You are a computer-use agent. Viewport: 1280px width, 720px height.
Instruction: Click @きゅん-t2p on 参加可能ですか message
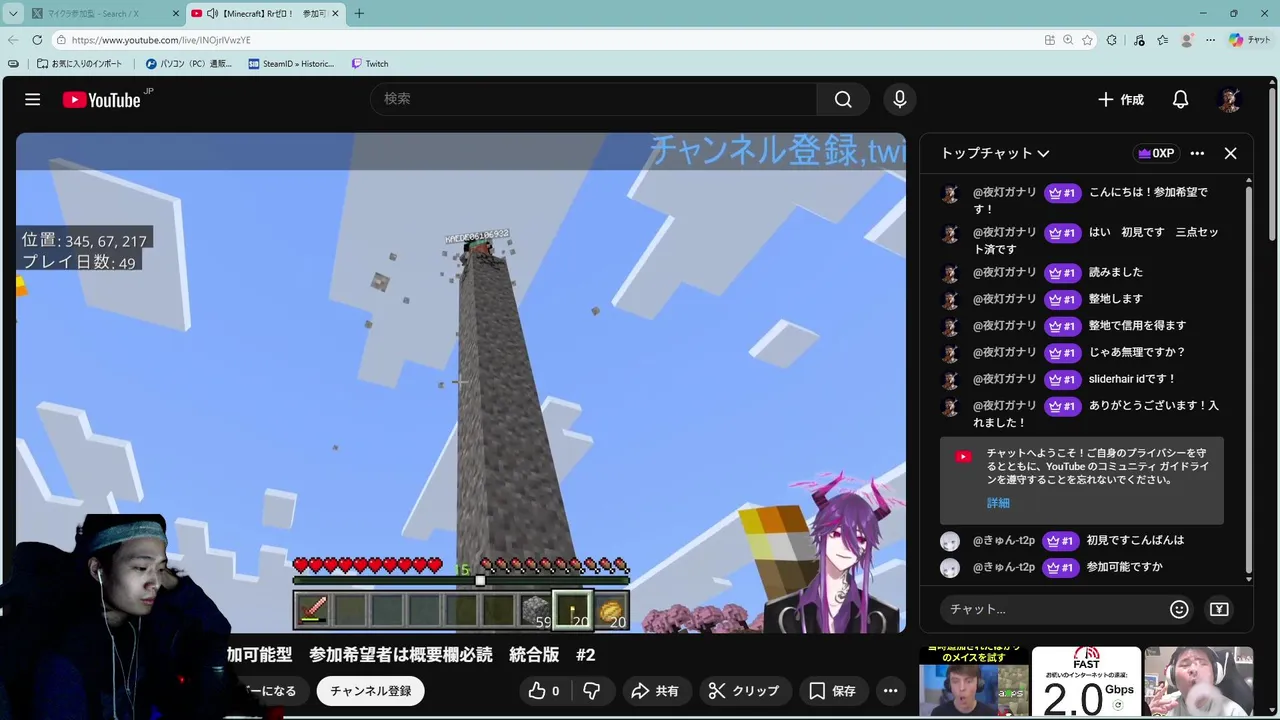(1004, 567)
